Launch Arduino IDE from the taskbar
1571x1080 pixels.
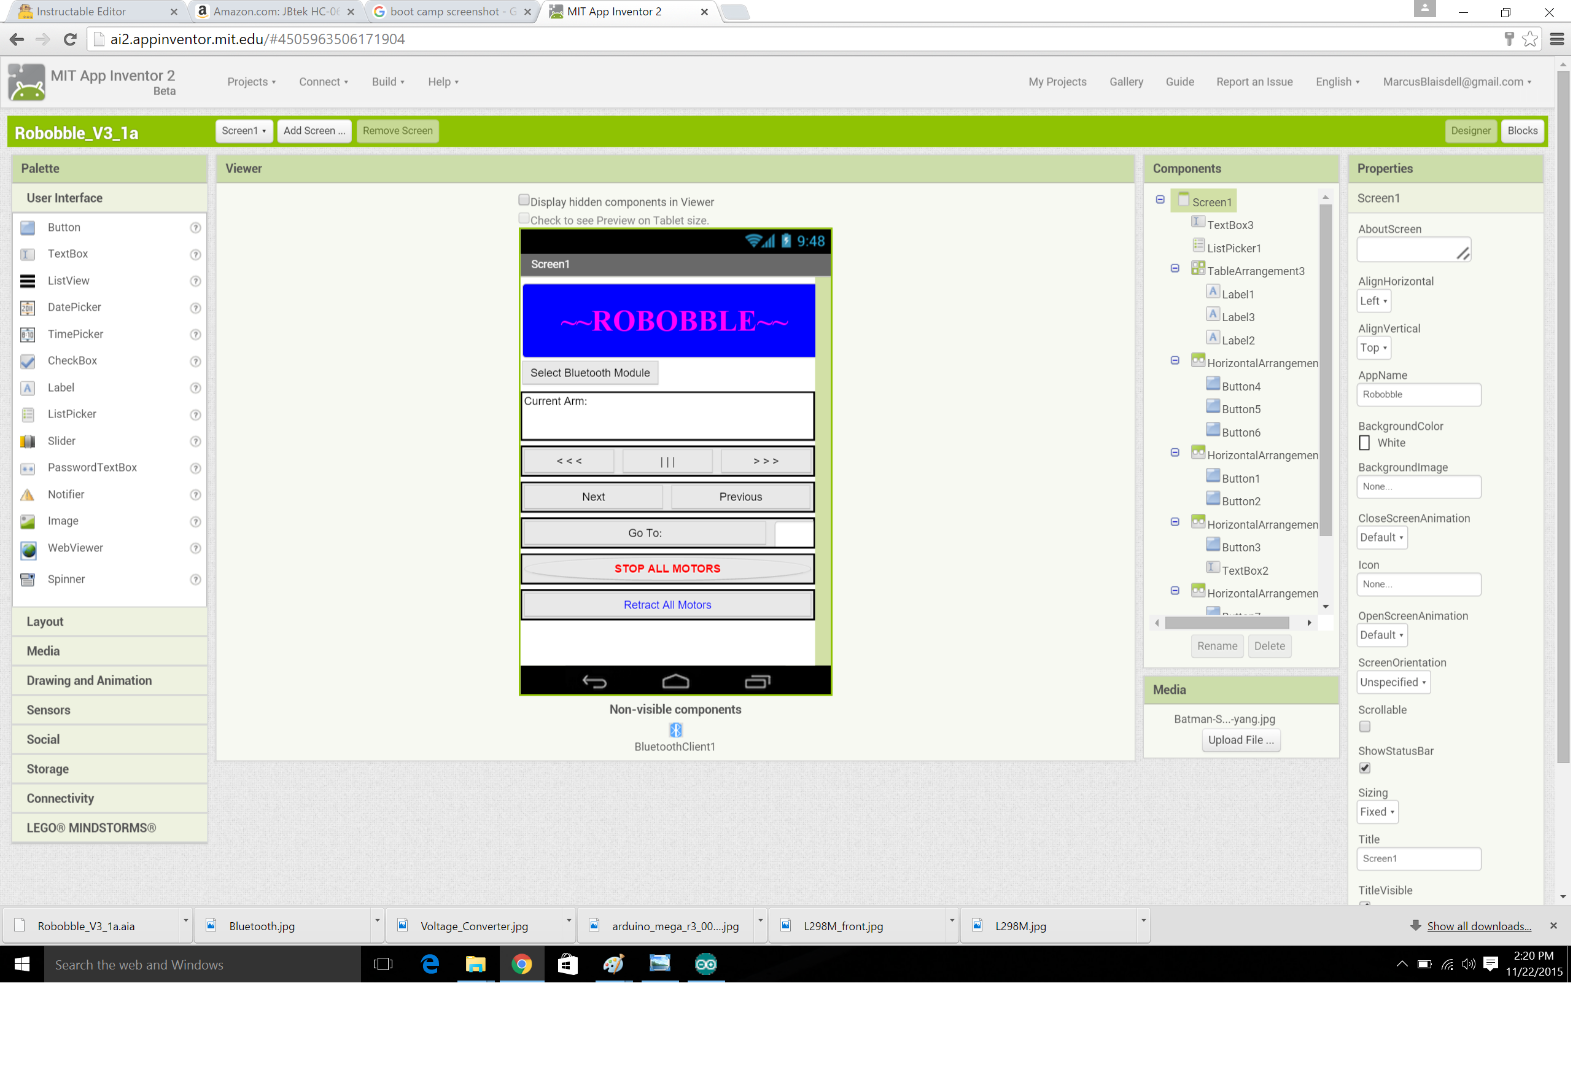[x=706, y=964]
